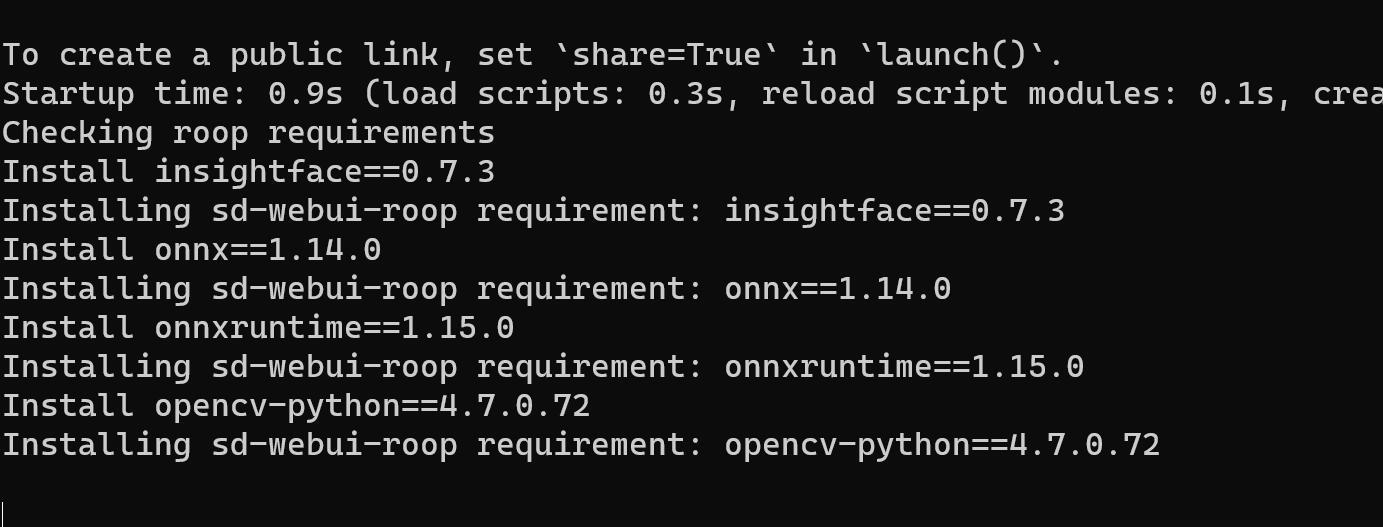Click 'sd-webui-roop' in the opencv-python requirement line
The width and height of the screenshot is (1383, 527).
point(334,445)
